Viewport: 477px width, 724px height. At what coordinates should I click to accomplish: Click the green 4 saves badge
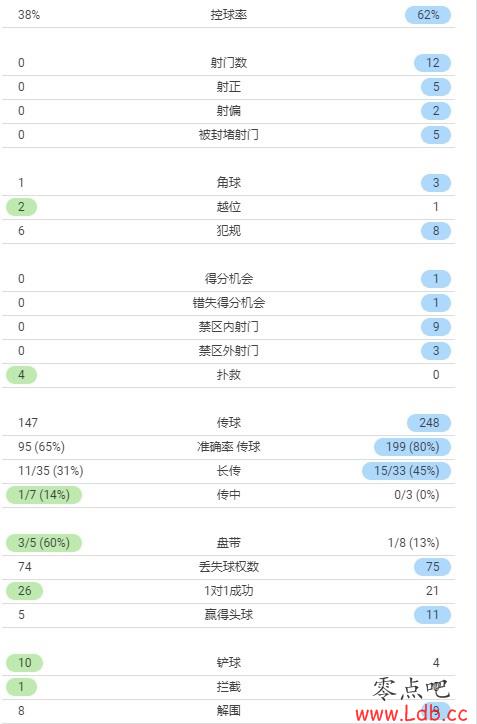21,375
